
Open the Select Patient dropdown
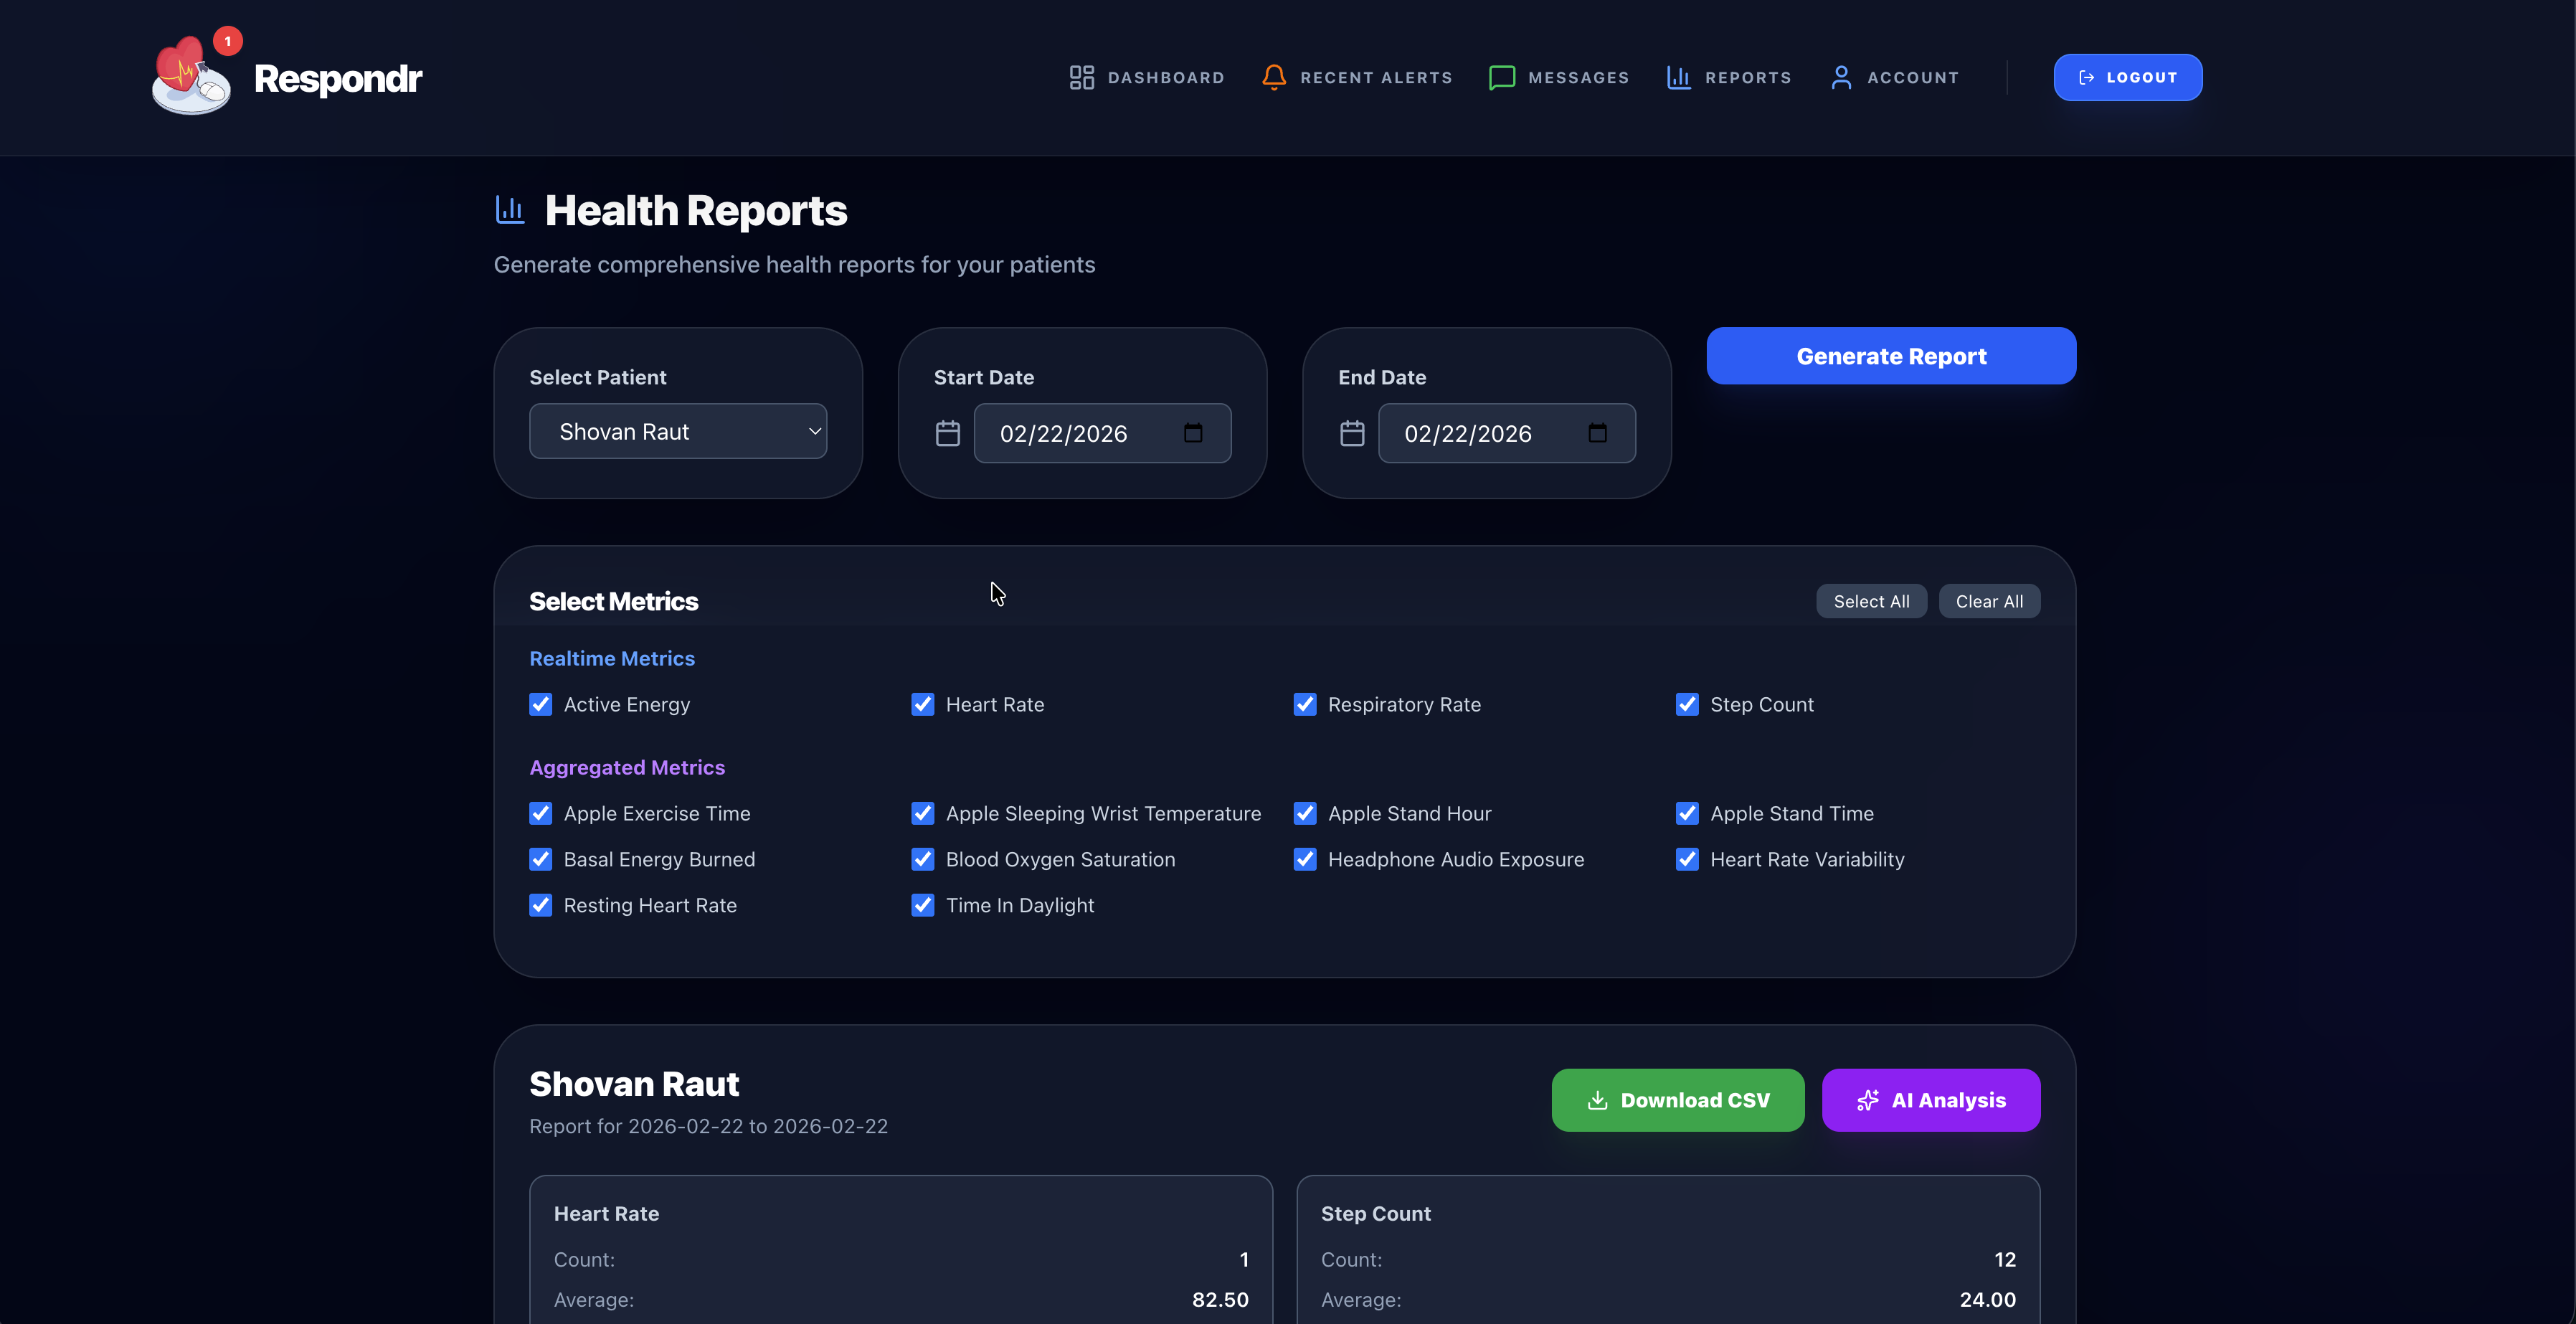pyautogui.click(x=678, y=431)
